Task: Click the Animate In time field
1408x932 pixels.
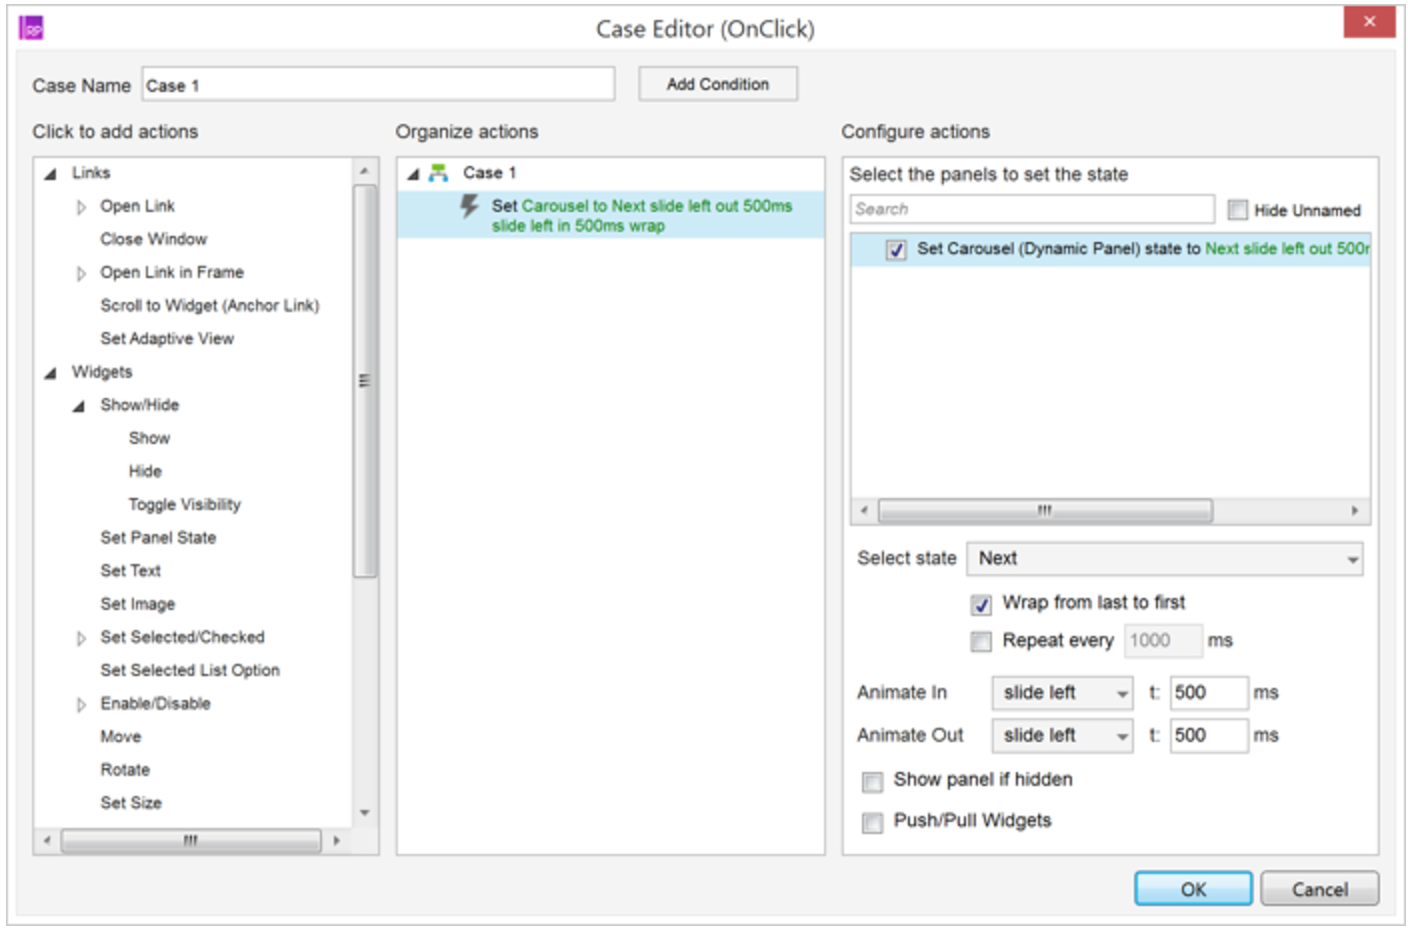Action: point(1209,693)
